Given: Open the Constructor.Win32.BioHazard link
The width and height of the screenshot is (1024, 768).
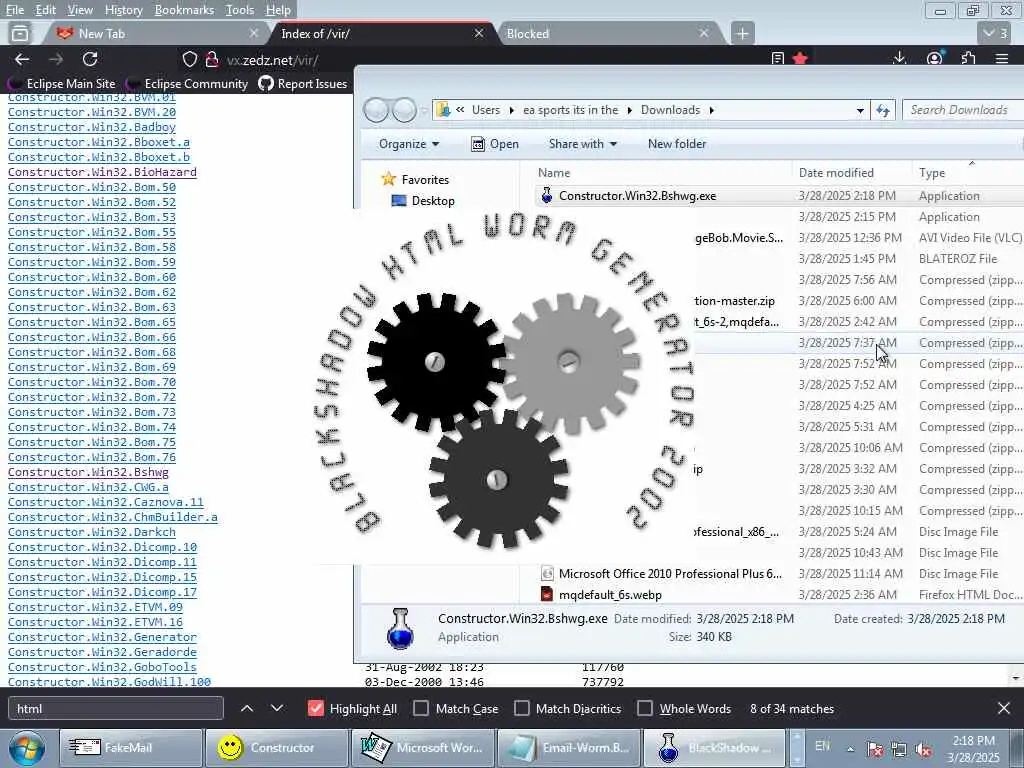Looking at the screenshot, I should [x=102, y=172].
